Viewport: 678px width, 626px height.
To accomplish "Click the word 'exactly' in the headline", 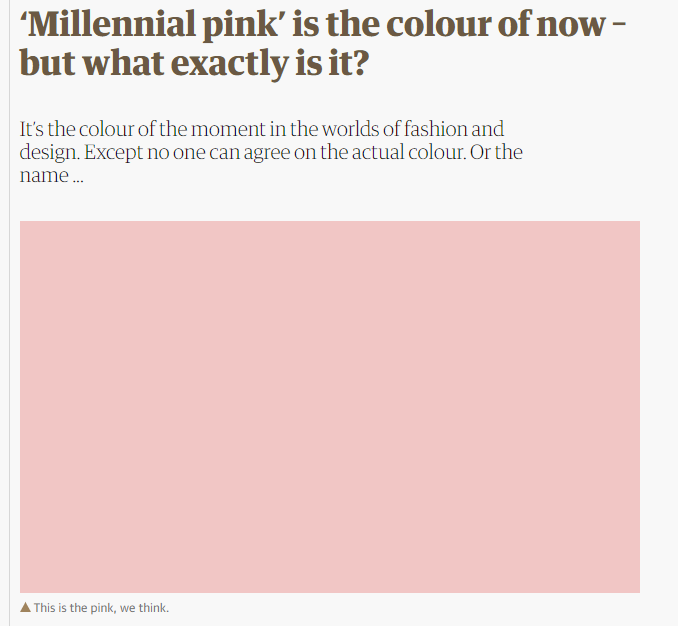I will pyautogui.click(x=231, y=64).
